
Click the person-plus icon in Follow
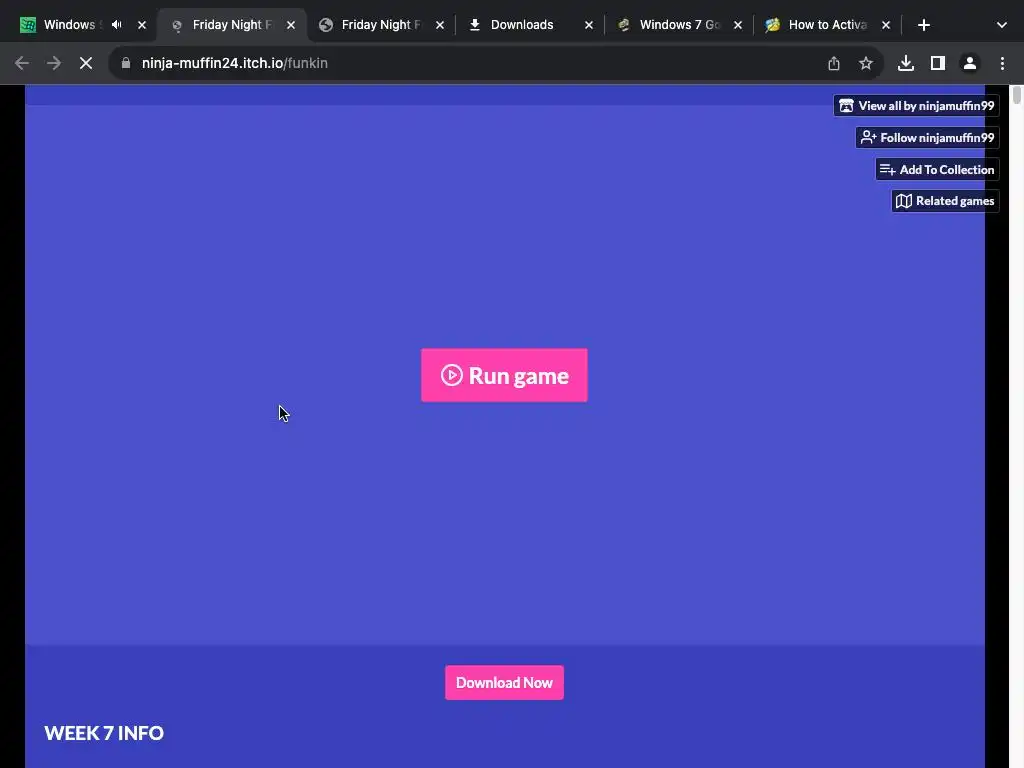869,138
